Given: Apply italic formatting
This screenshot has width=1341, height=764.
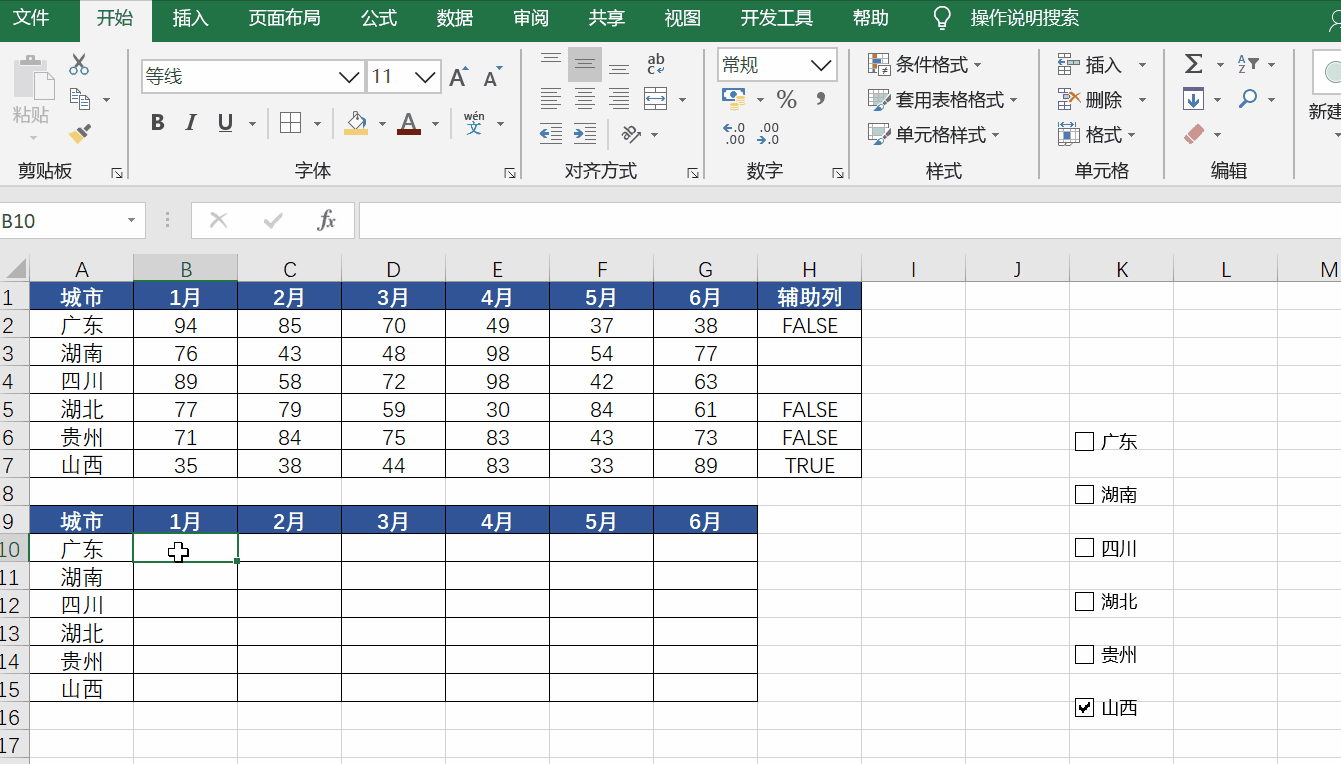Looking at the screenshot, I should (x=190, y=122).
